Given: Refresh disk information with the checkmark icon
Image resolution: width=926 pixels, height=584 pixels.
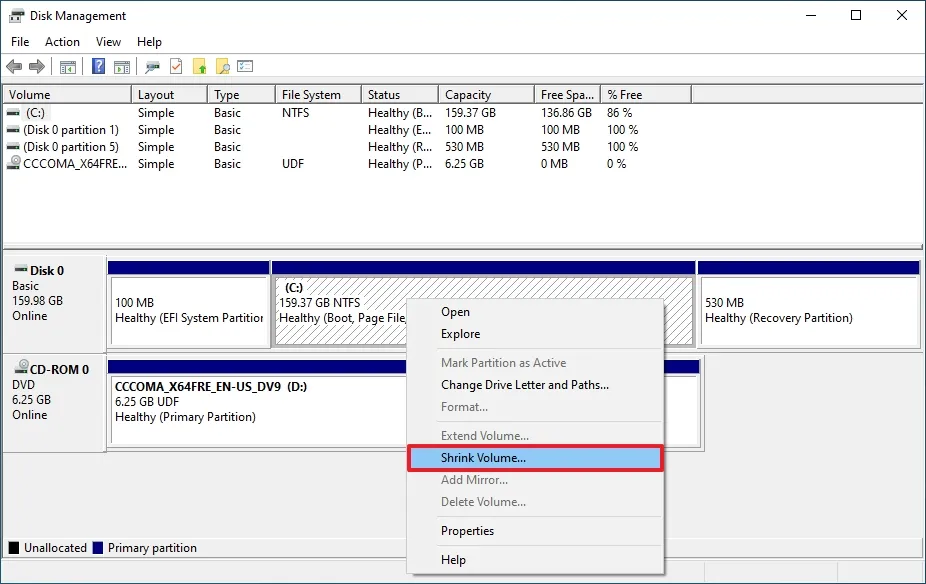Looking at the screenshot, I should (174, 66).
